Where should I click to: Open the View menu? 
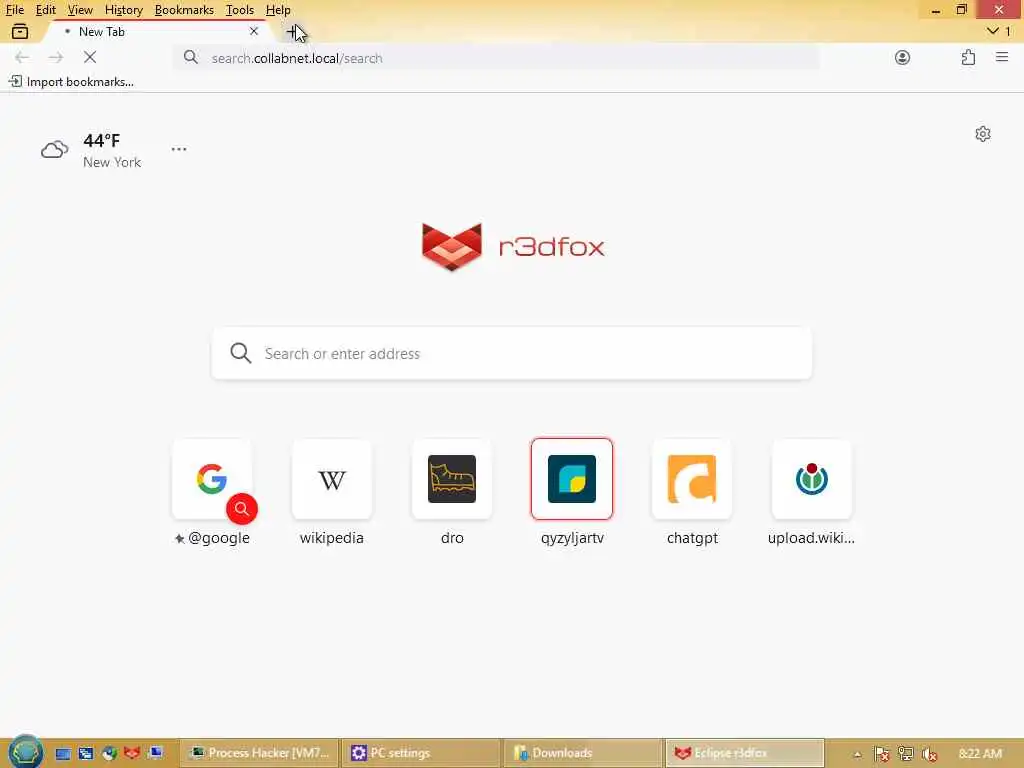pyautogui.click(x=80, y=10)
